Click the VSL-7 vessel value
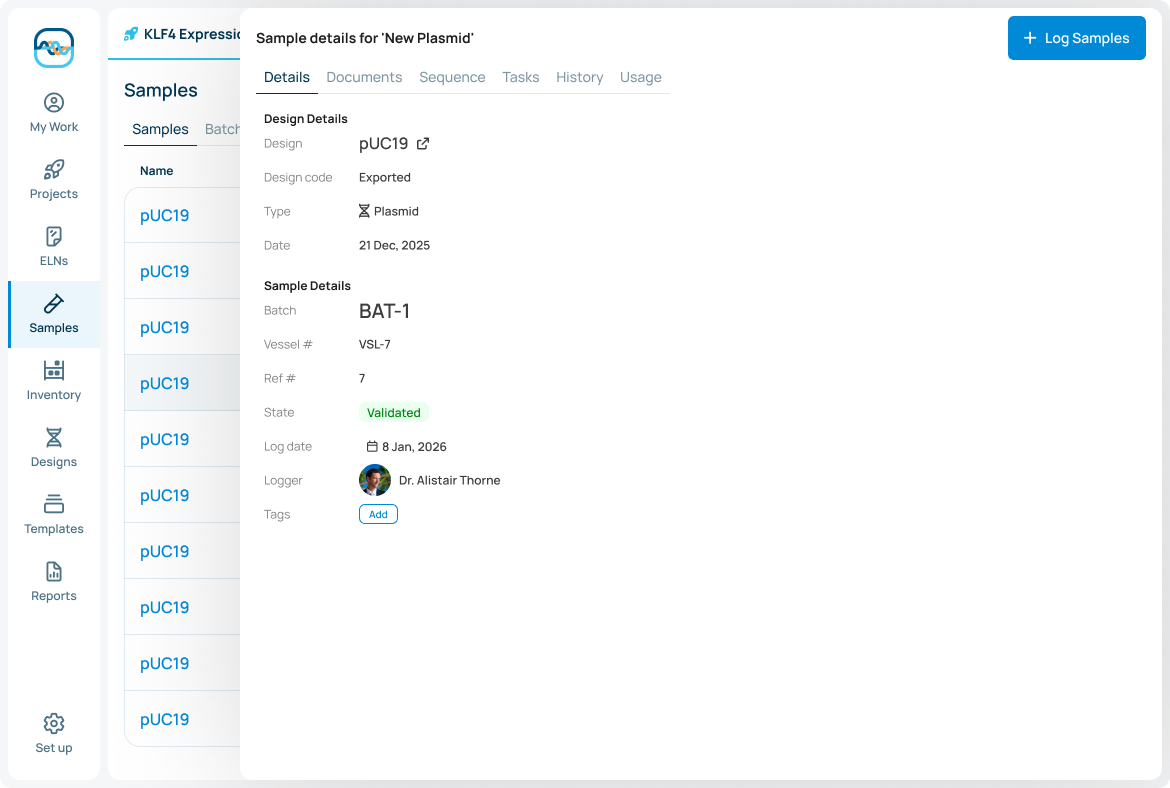This screenshot has width=1170, height=788. (375, 344)
